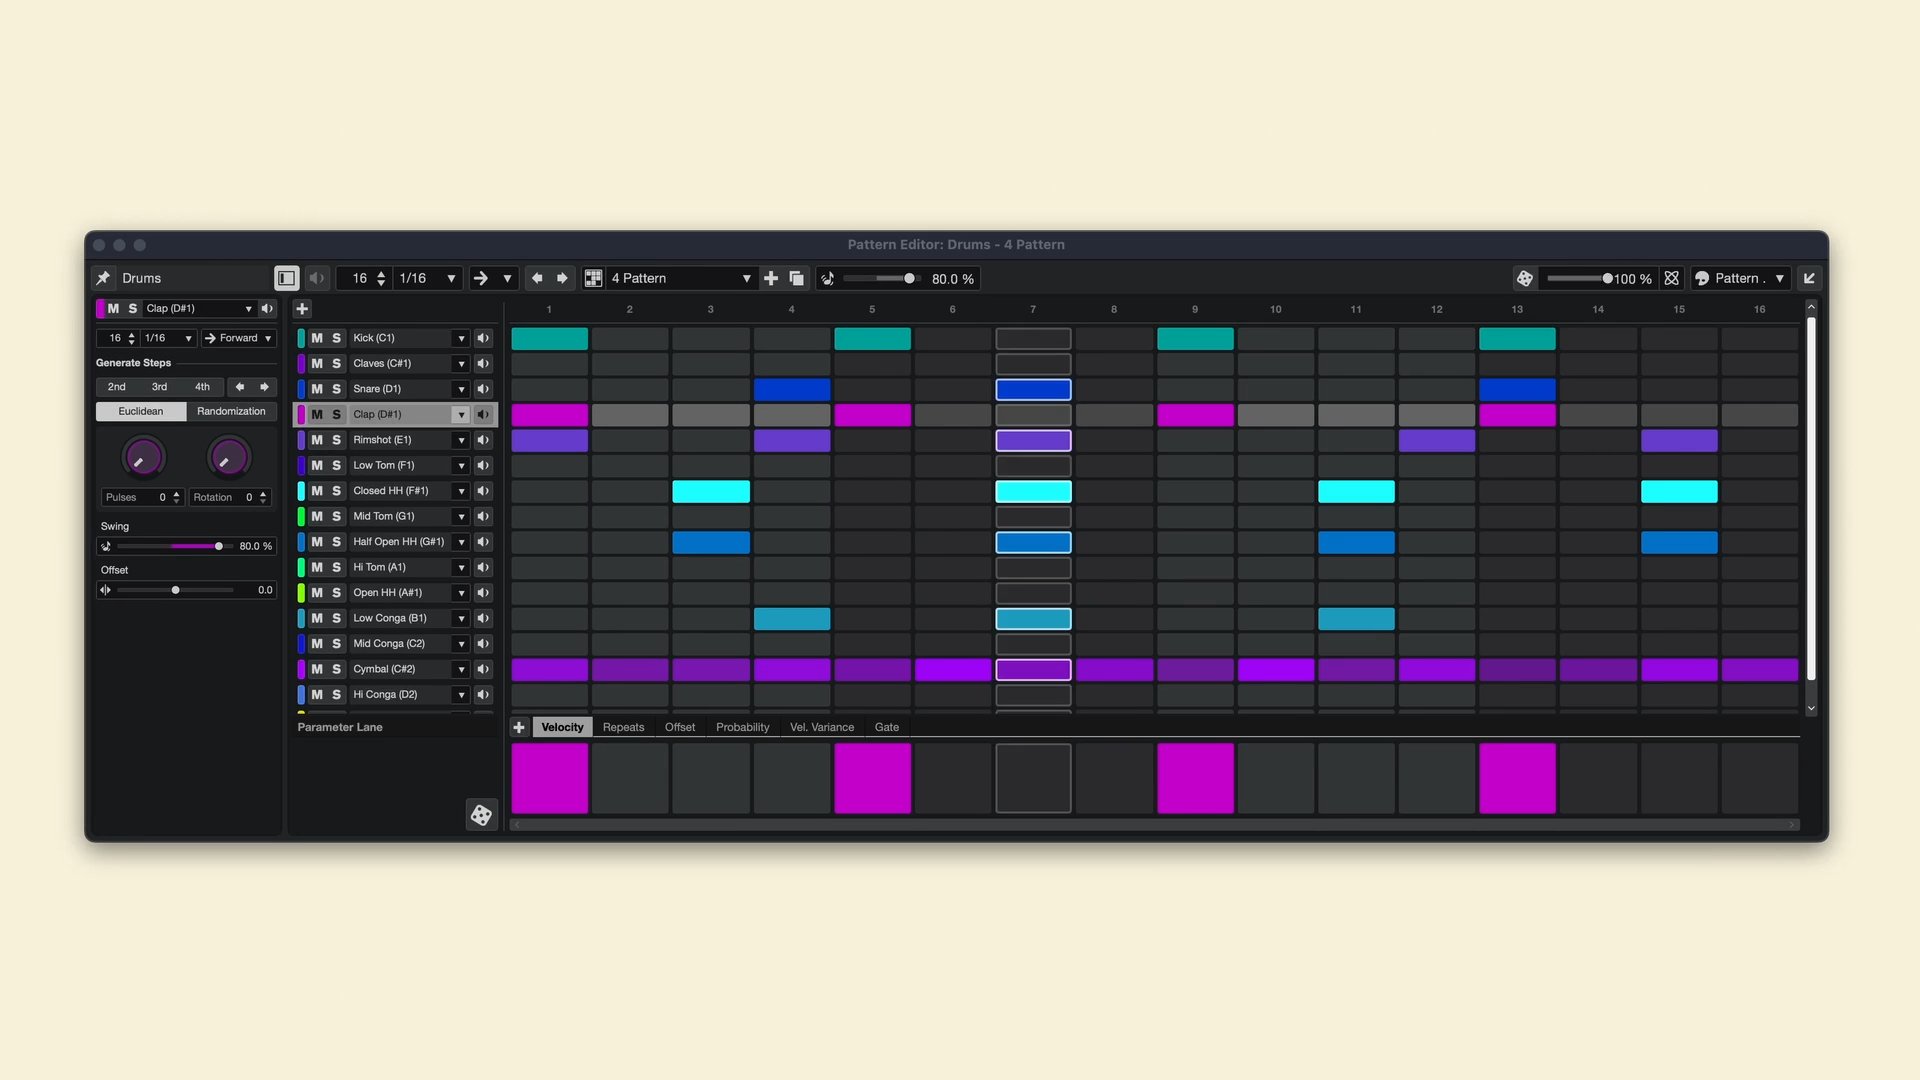Select the Randomization mode button
The height and width of the screenshot is (1080, 1920).
tap(231, 411)
